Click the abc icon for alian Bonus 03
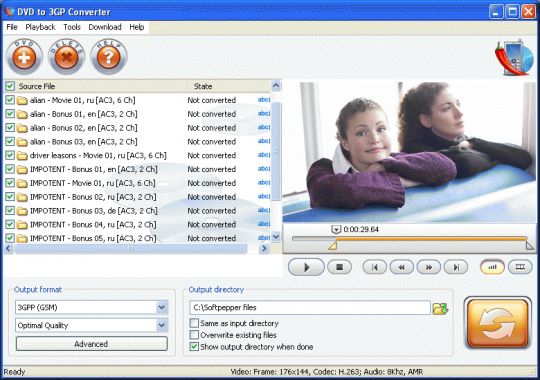This screenshot has height=380, width=540. coord(264,141)
